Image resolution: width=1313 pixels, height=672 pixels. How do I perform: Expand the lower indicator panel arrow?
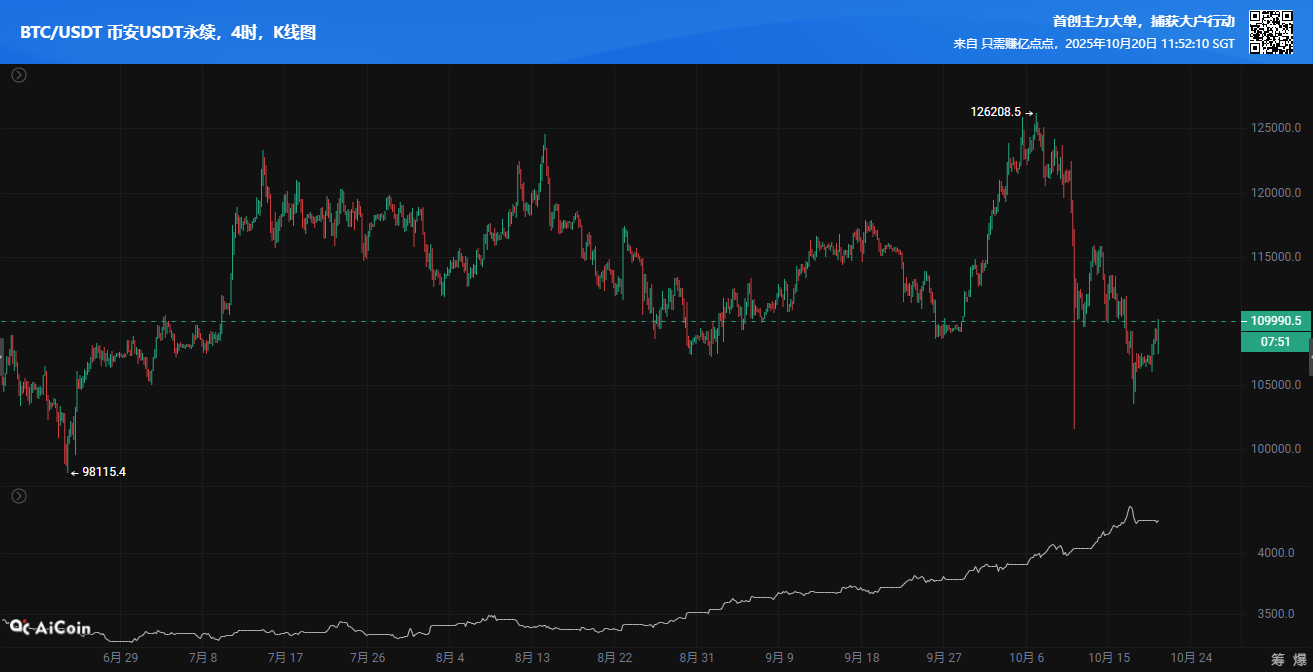(19, 496)
